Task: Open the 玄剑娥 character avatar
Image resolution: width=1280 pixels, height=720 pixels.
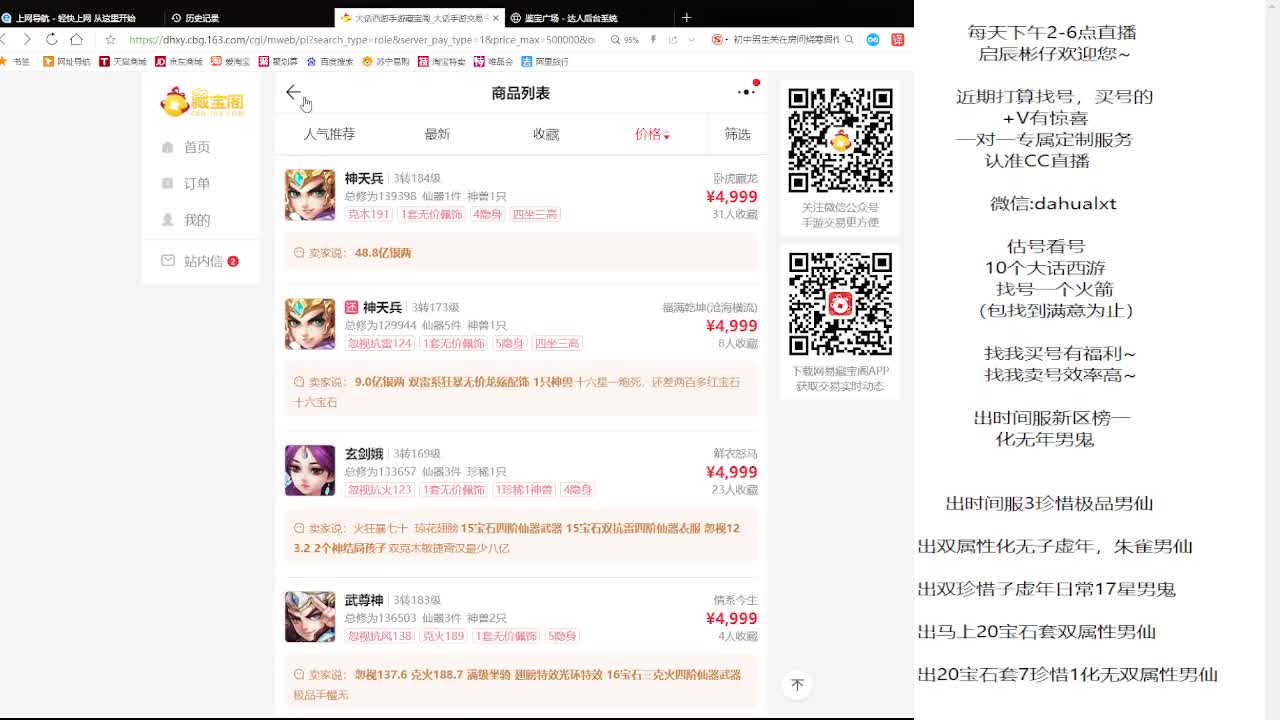Action: pyautogui.click(x=310, y=470)
